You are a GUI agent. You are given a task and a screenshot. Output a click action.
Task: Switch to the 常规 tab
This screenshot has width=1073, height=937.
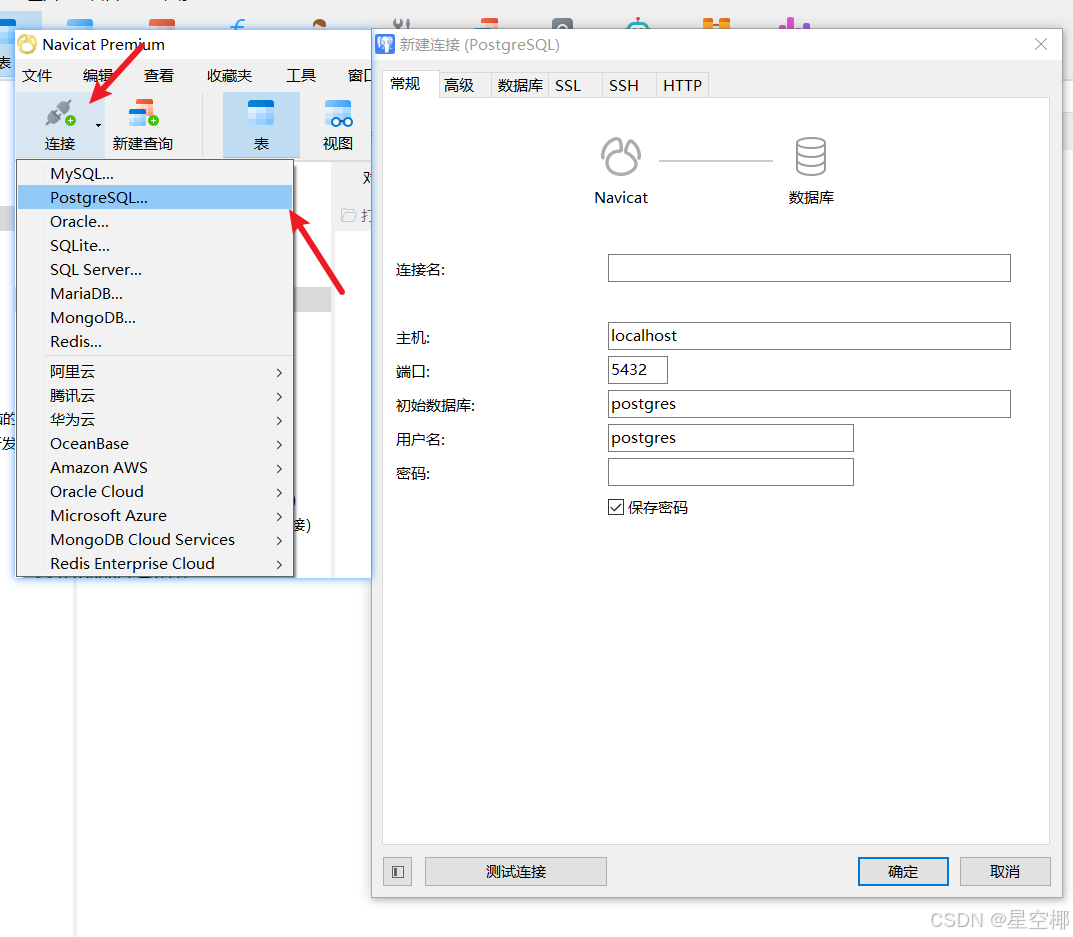[410, 84]
